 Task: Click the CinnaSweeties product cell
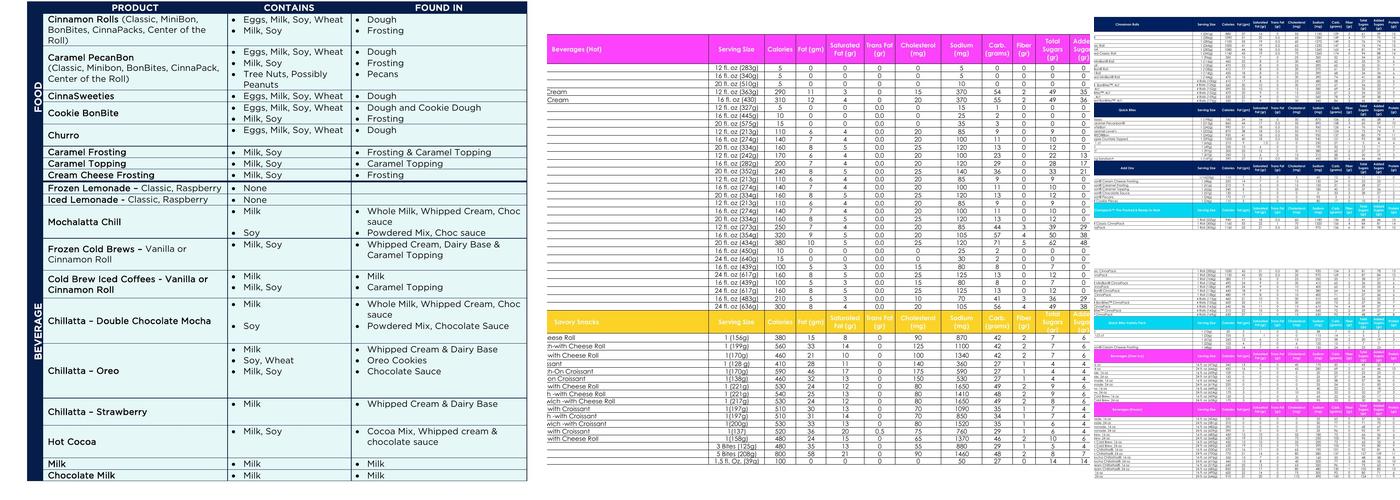click(135, 96)
